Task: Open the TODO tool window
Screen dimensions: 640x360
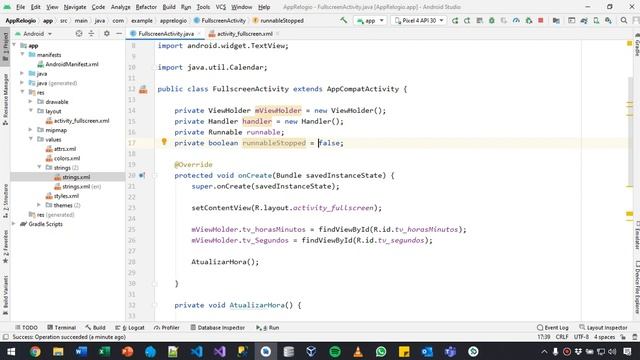Action: 26,327
